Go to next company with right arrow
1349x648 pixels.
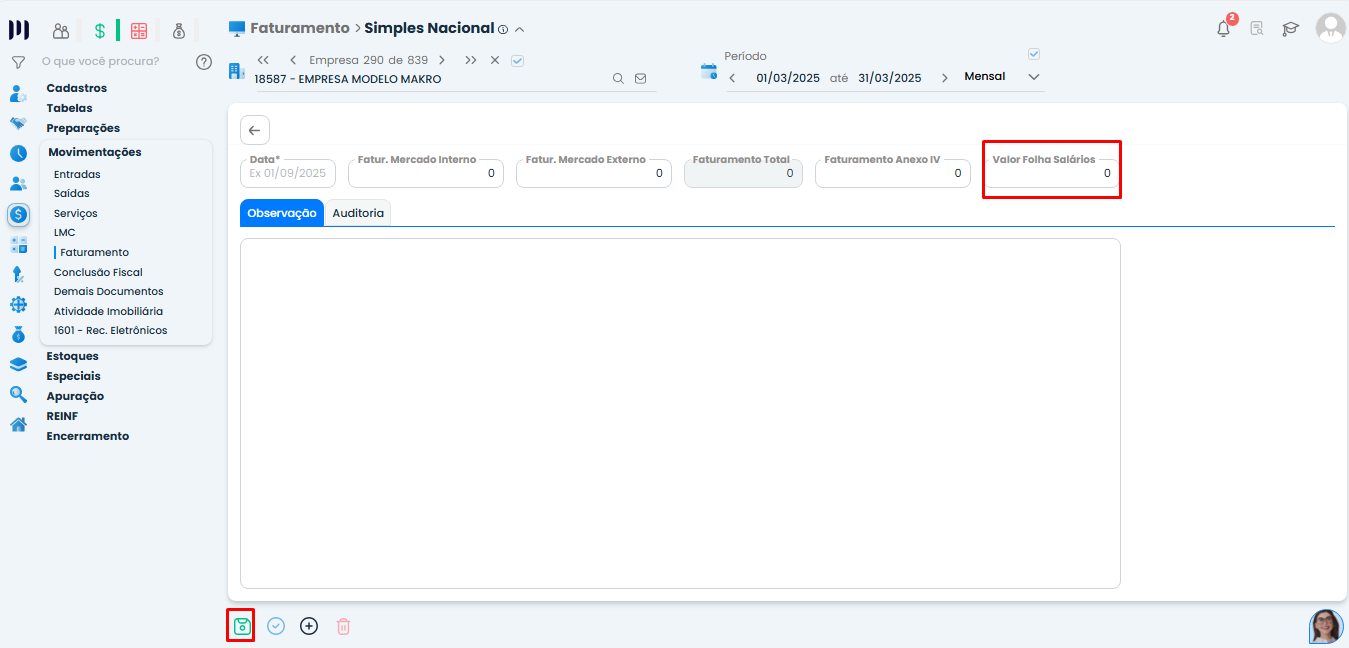coord(442,60)
